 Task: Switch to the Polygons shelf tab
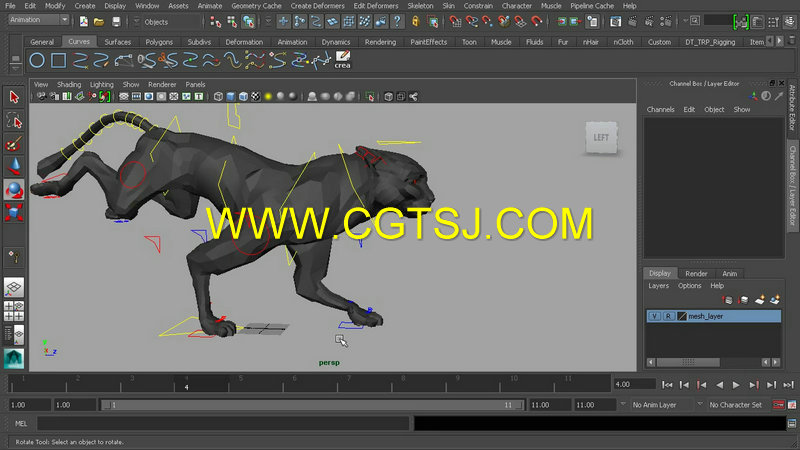pos(159,42)
